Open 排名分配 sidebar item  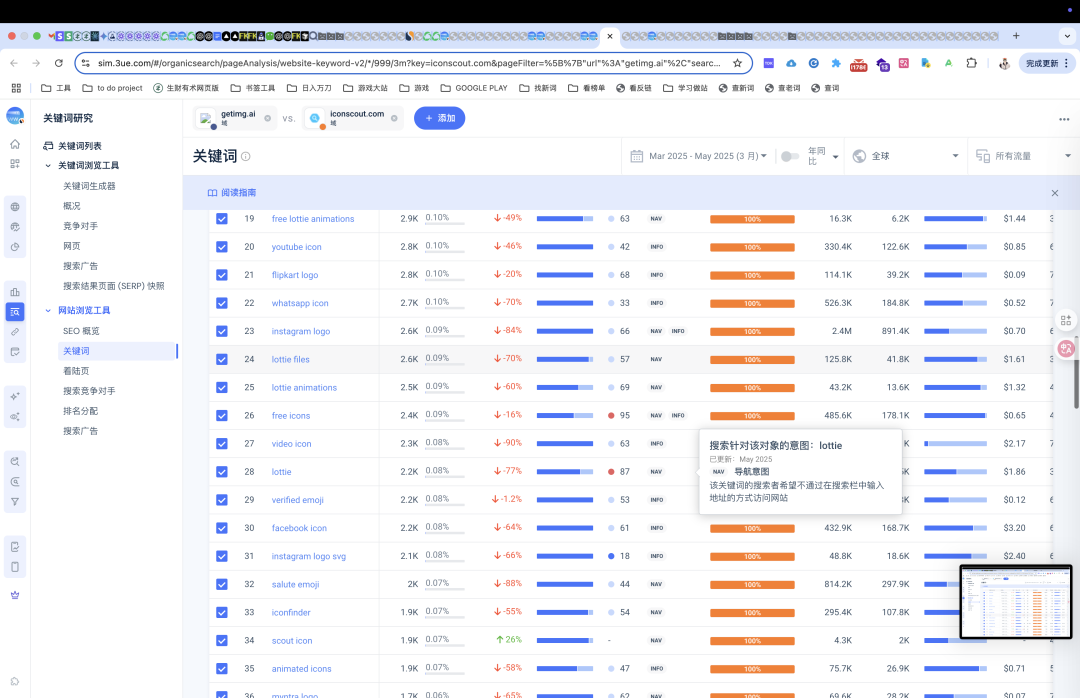81,411
